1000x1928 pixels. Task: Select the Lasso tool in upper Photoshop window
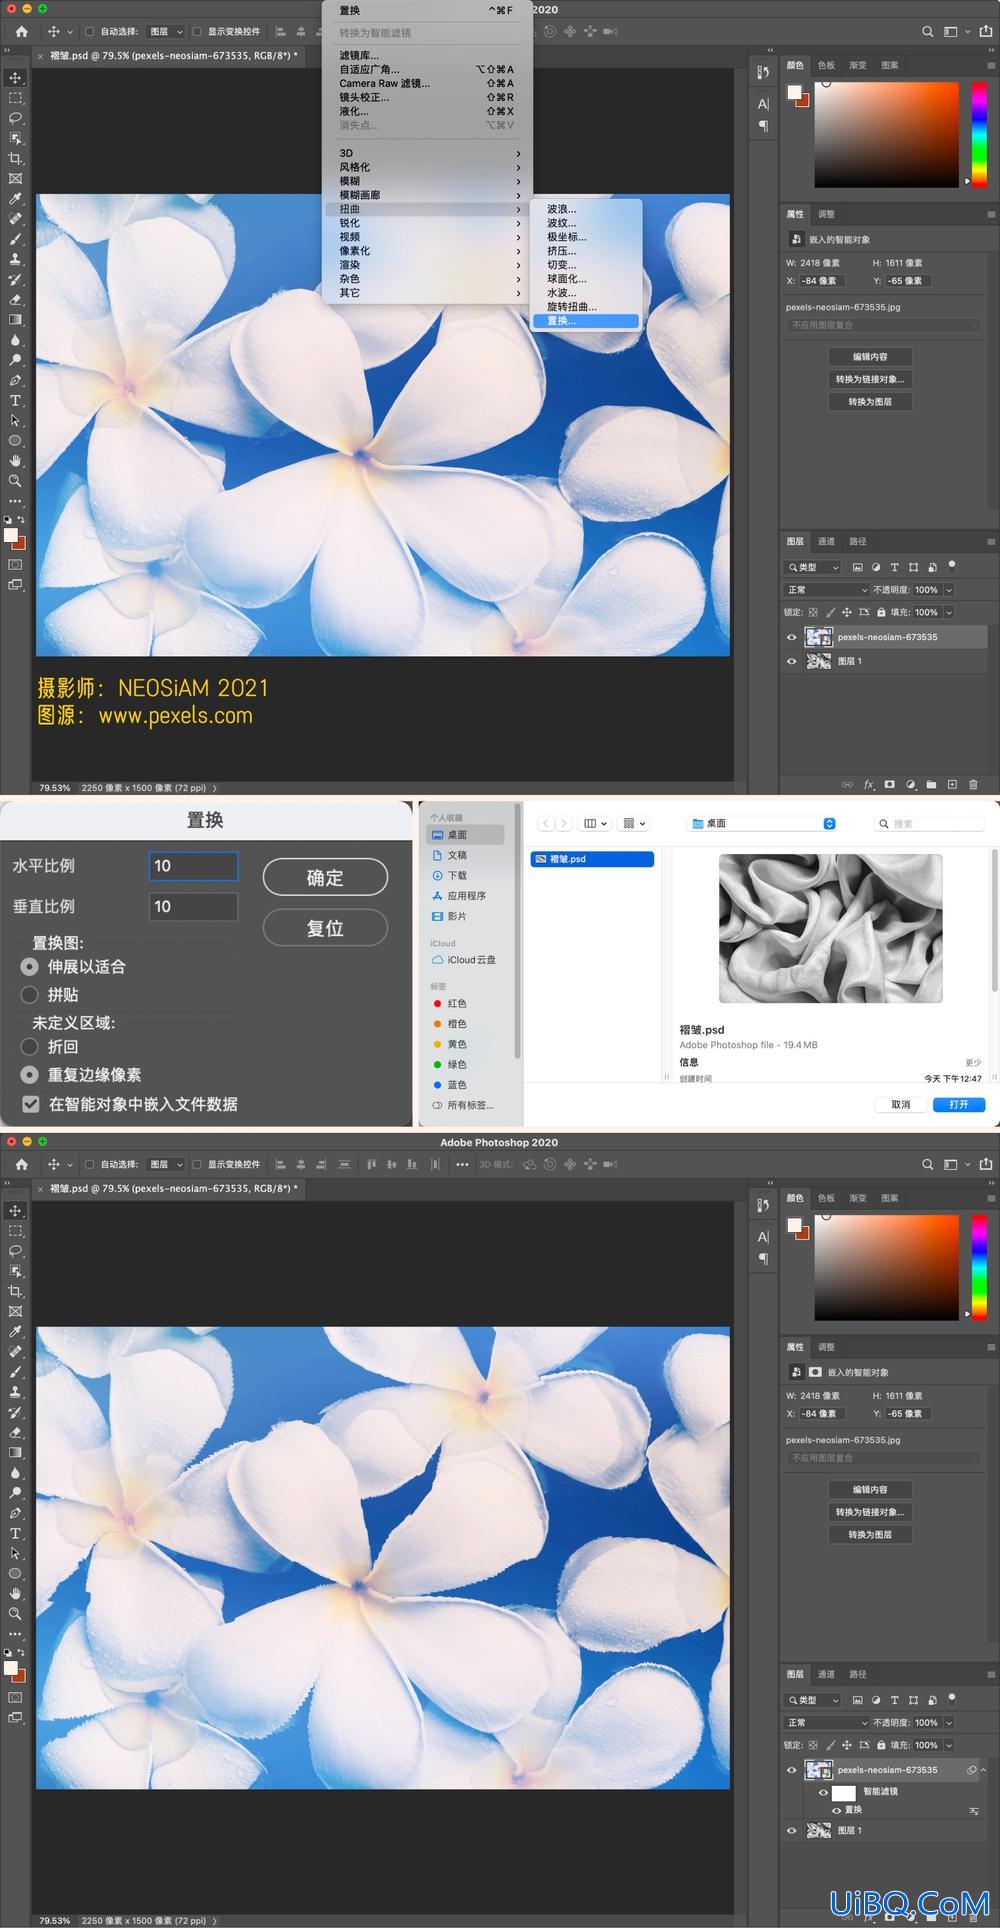[15, 118]
